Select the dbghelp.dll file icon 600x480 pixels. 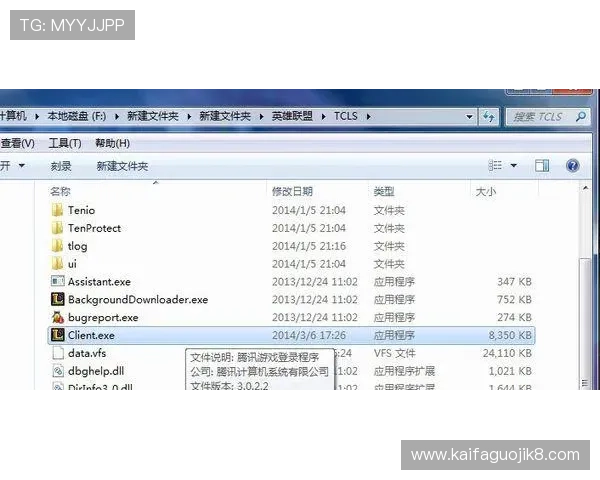pos(57,371)
